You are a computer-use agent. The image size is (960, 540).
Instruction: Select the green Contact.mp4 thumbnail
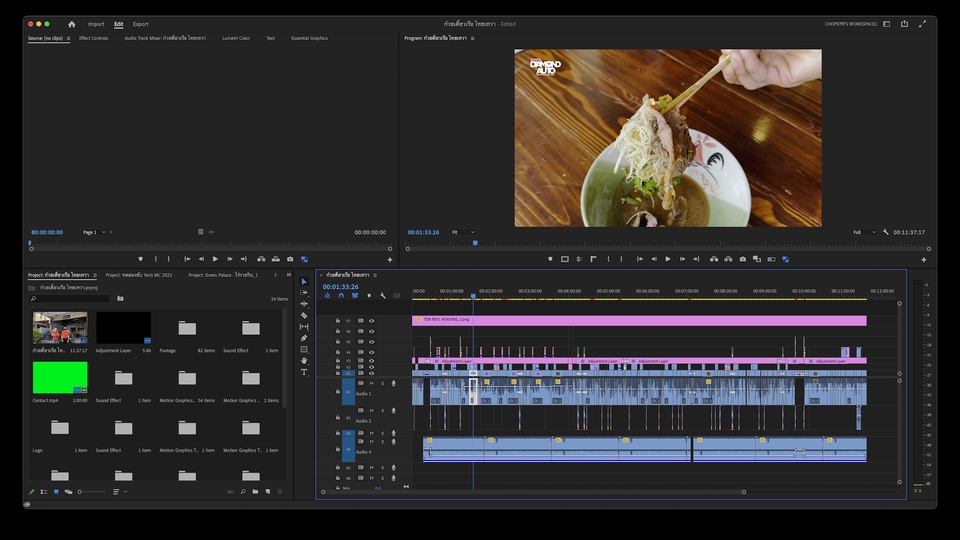coord(60,377)
